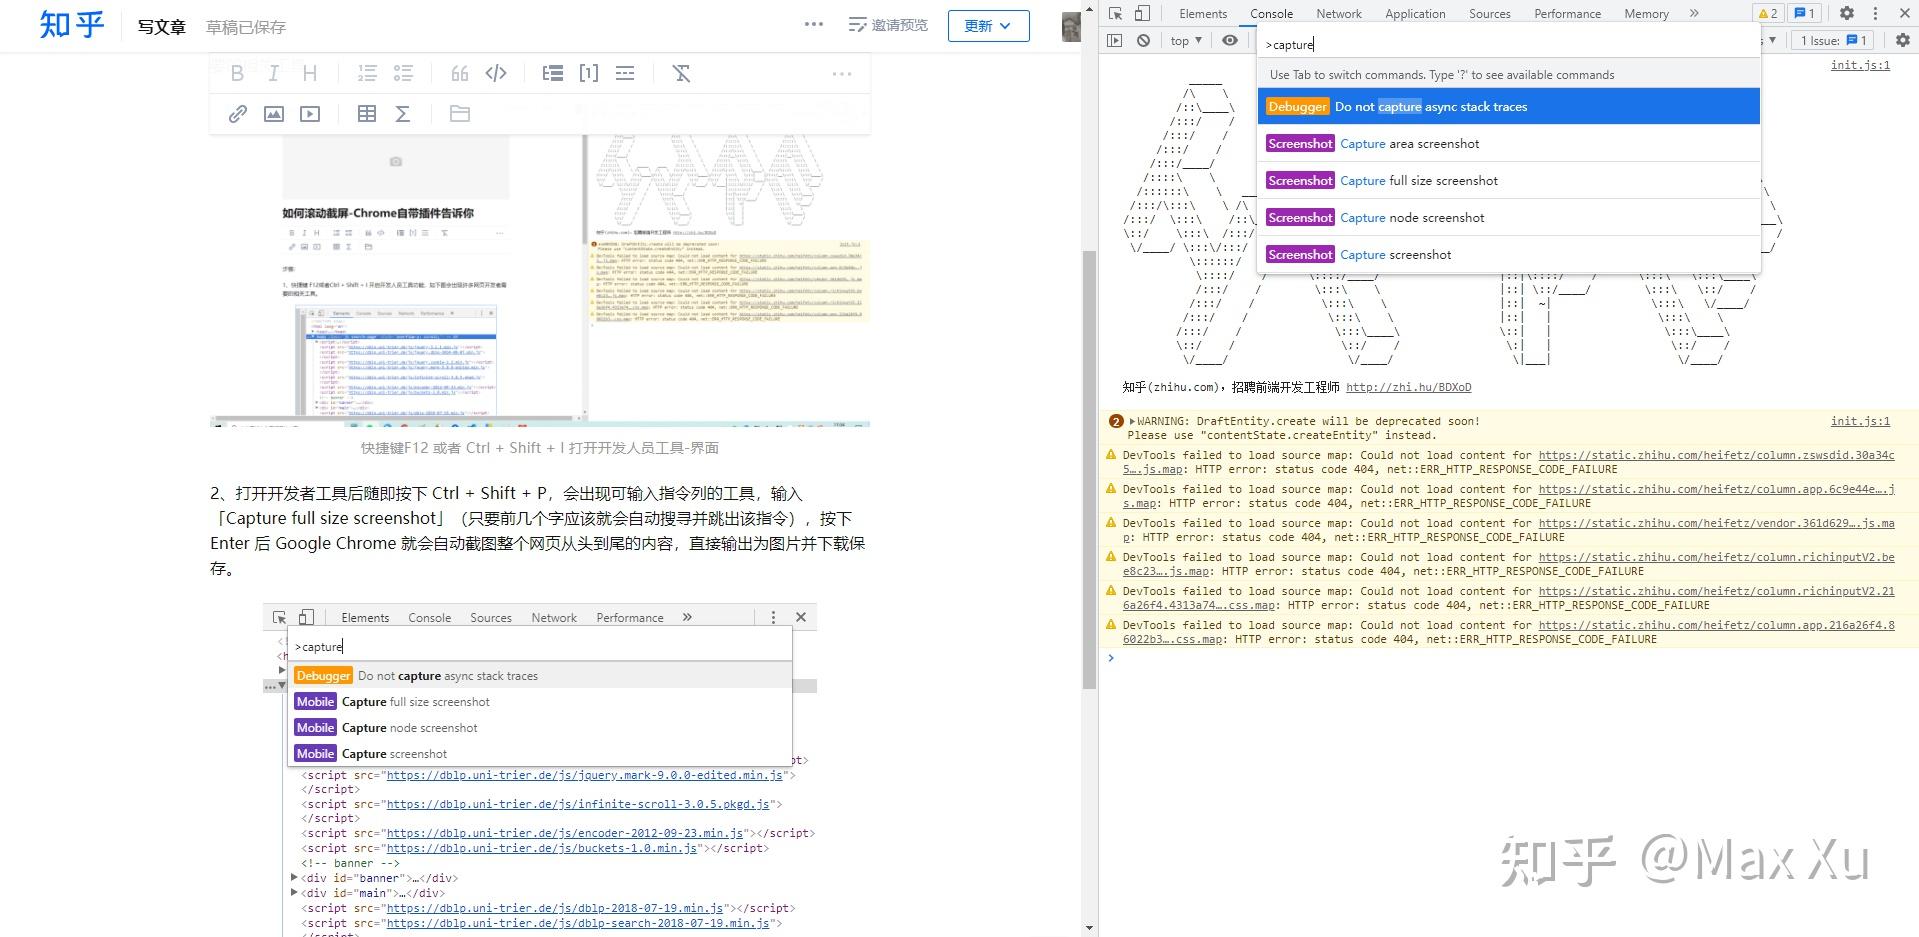
Task: Insert a numbered list
Action: (367, 73)
